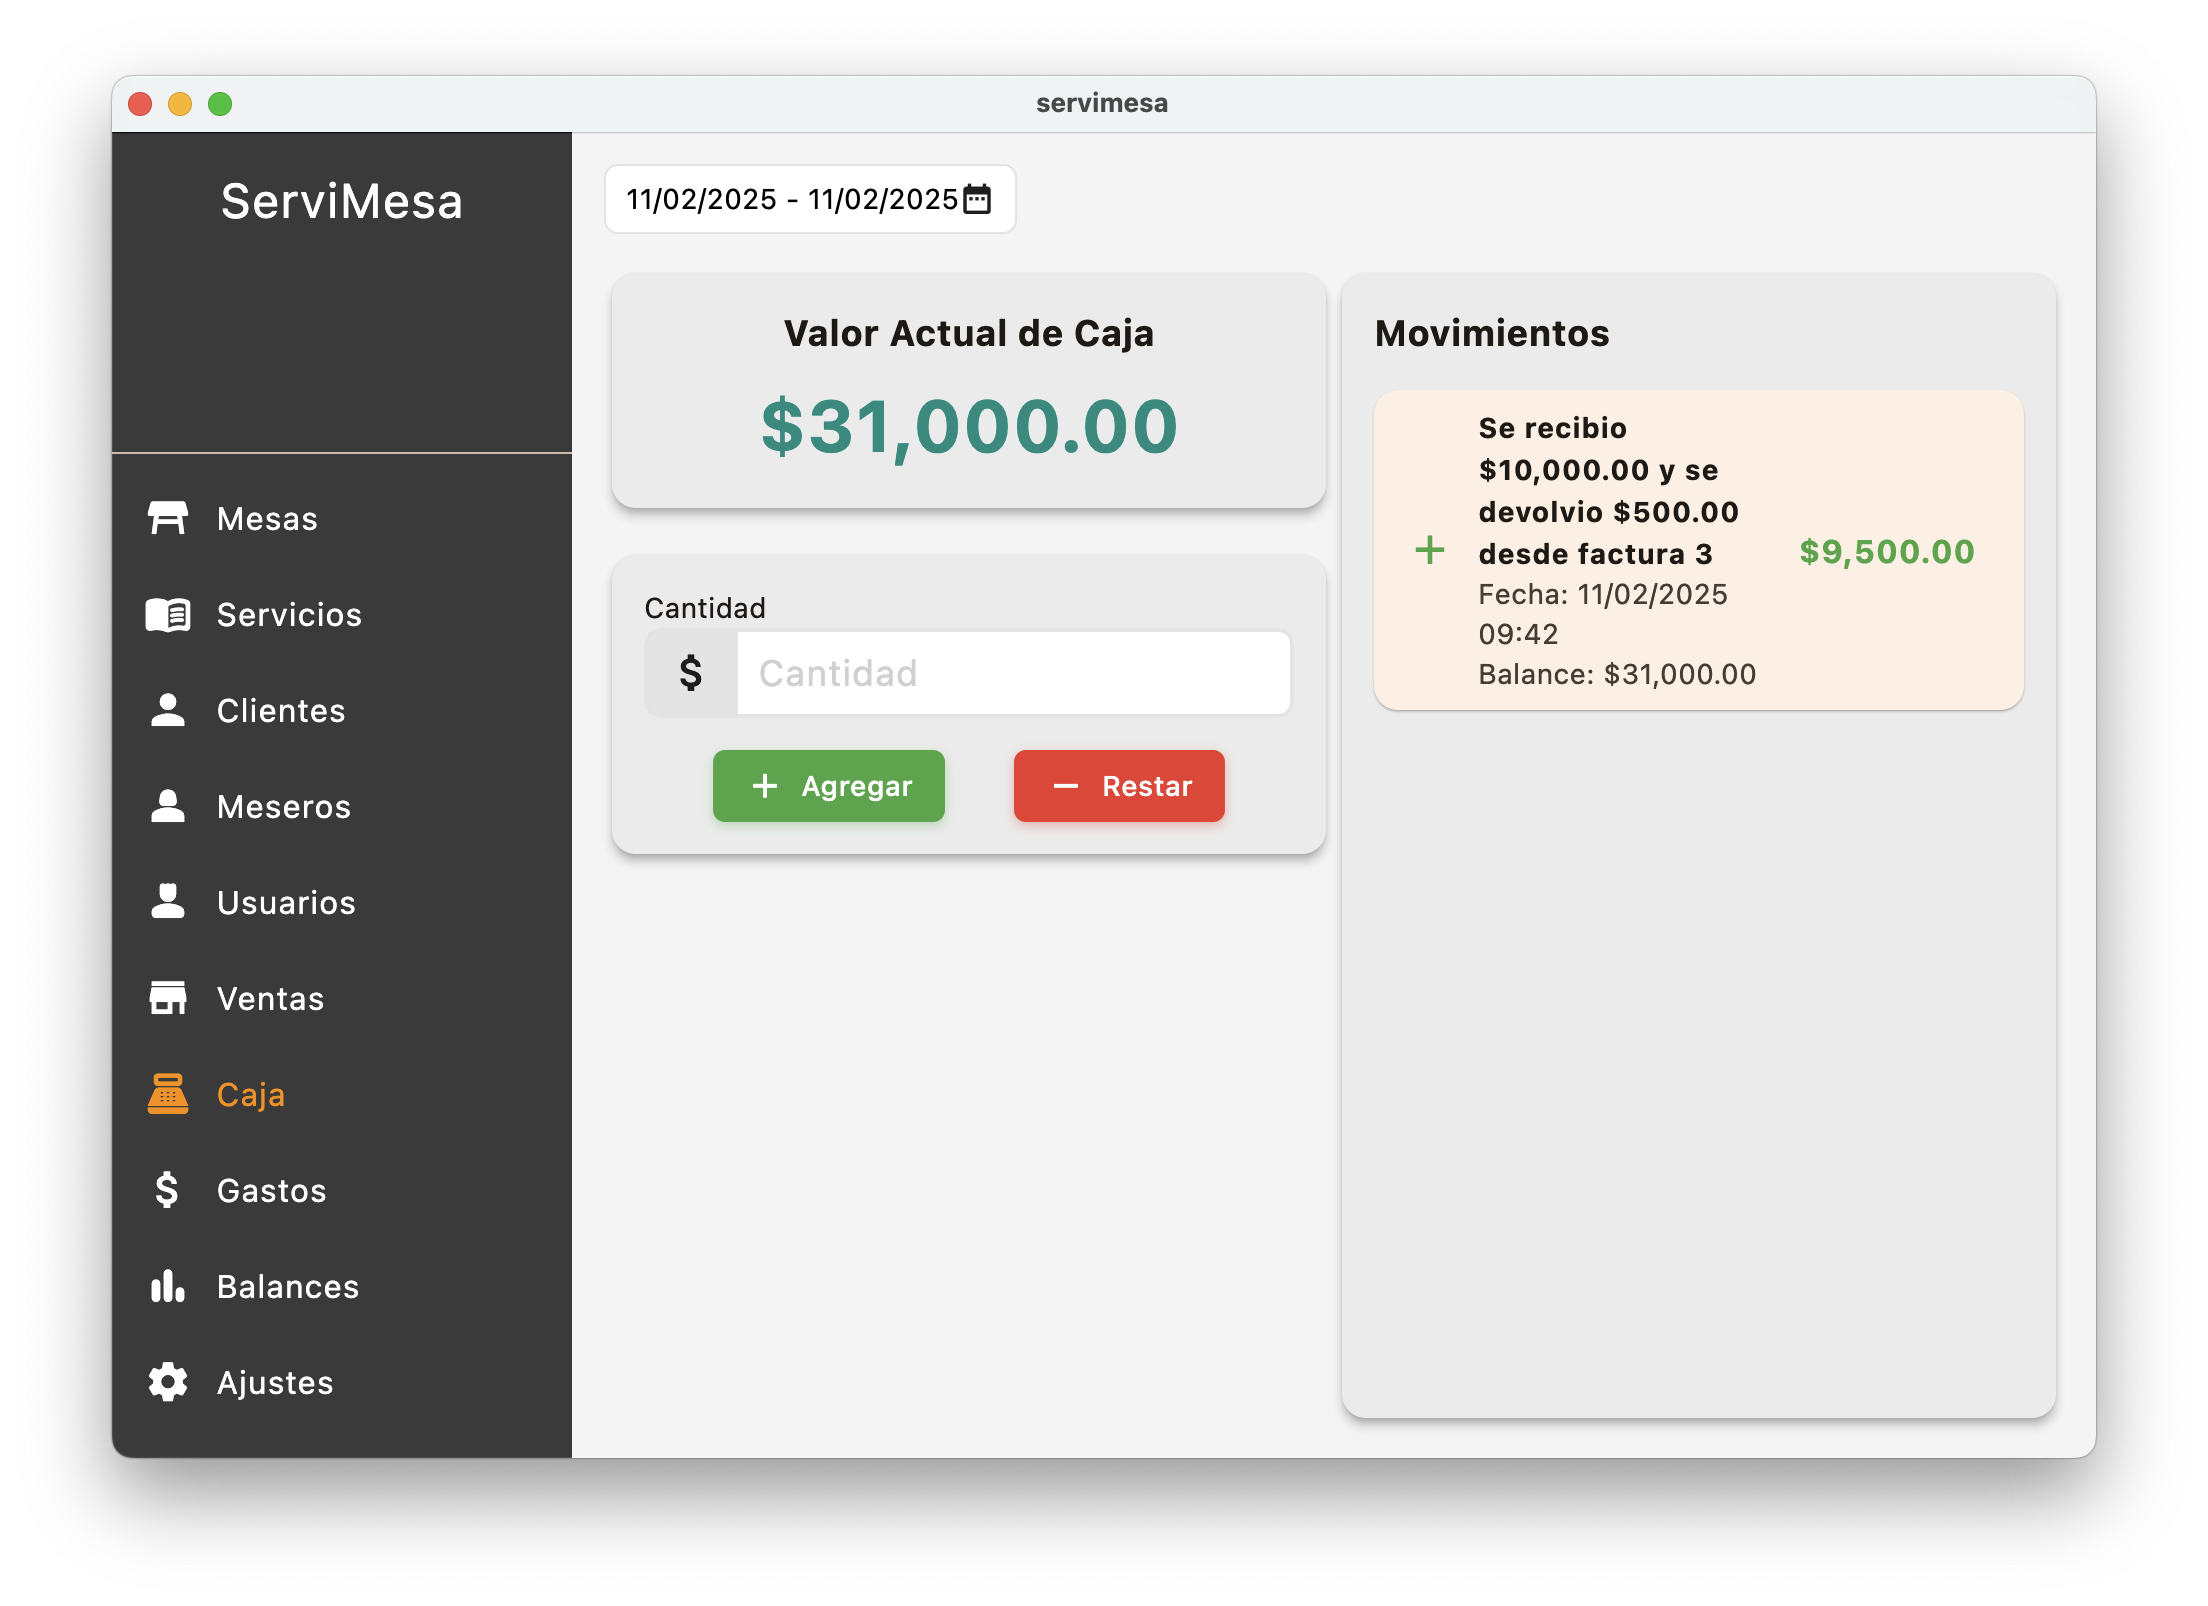Click the ServiMesa sidebar title
2208x1606 pixels.
[x=342, y=201]
